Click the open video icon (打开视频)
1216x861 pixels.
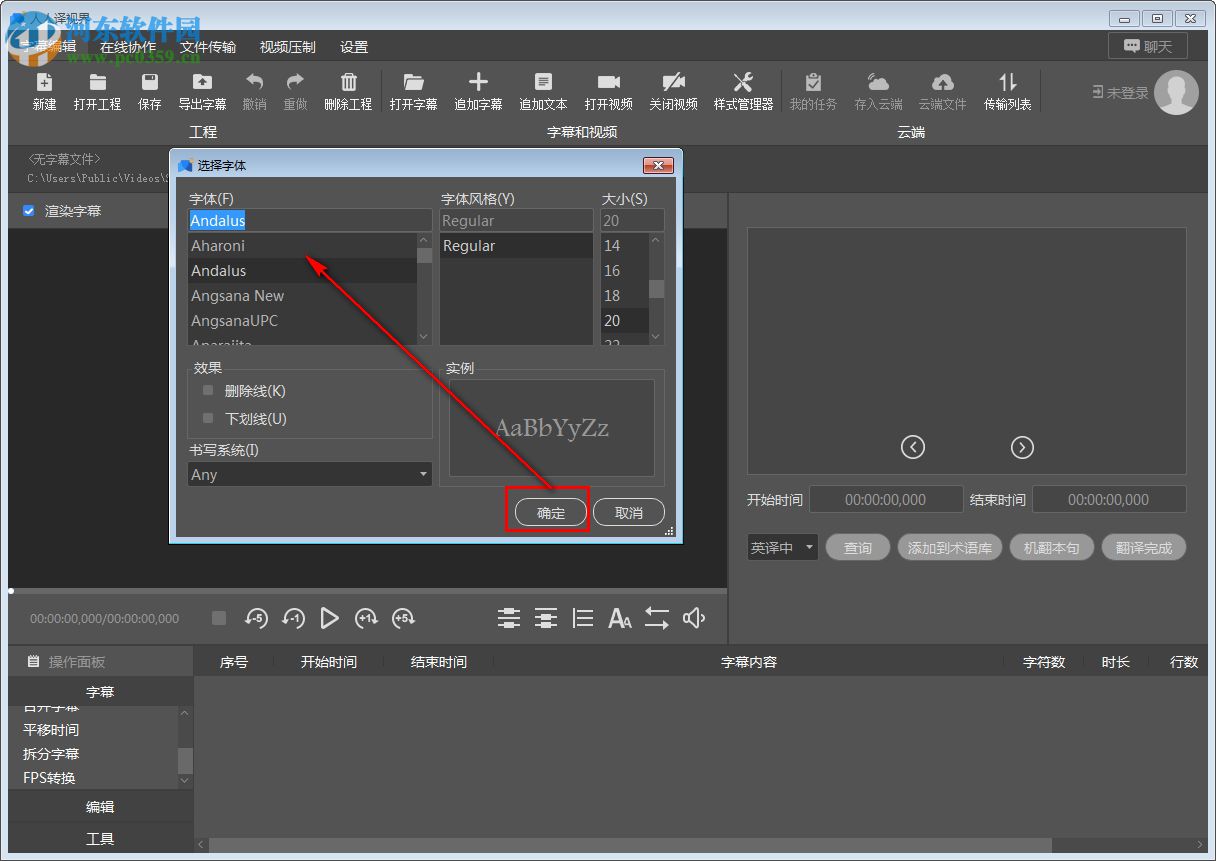pyautogui.click(x=608, y=83)
